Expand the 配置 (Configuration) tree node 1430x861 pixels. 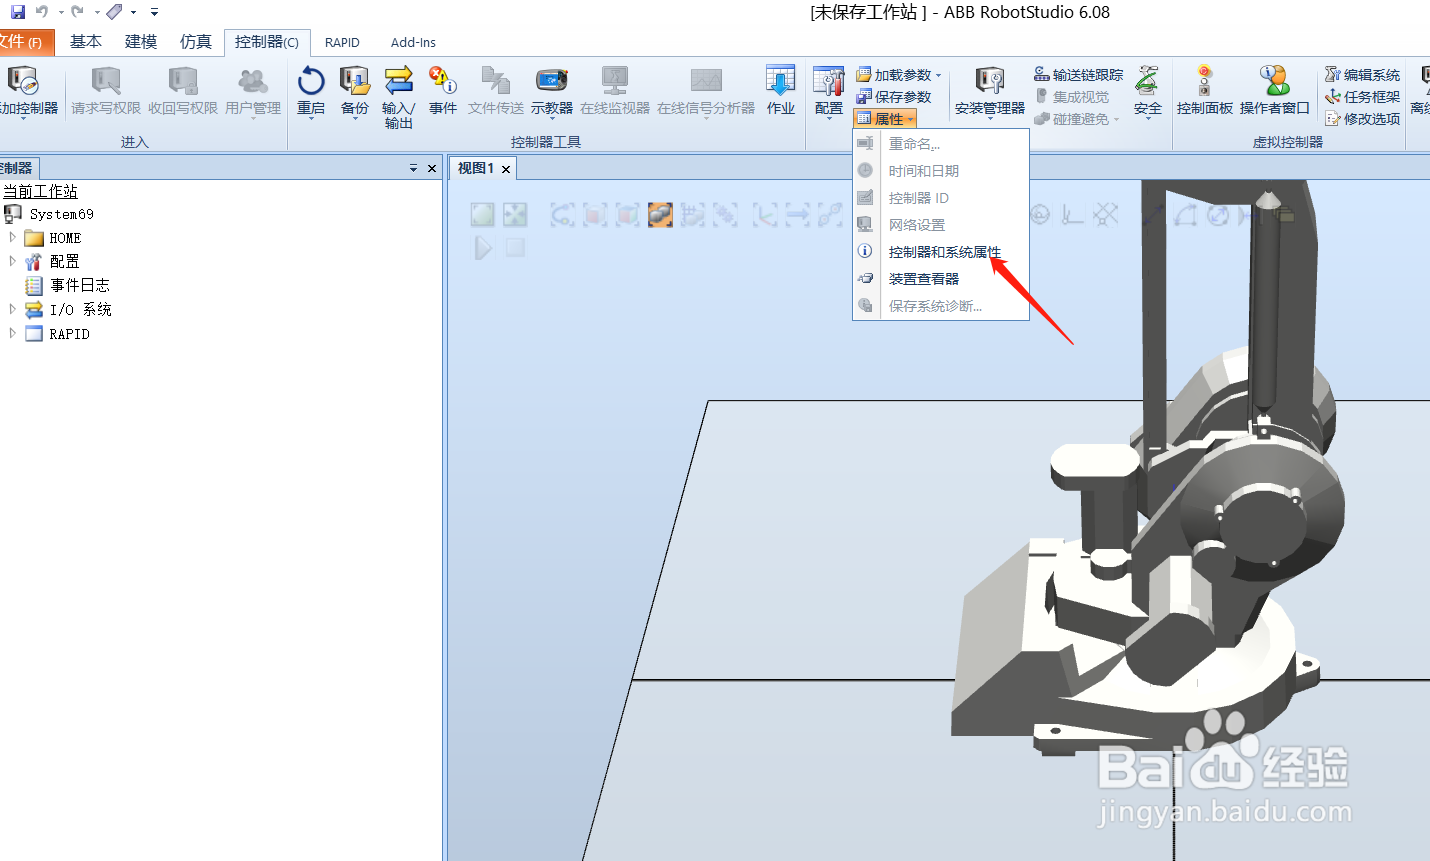(12, 260)
